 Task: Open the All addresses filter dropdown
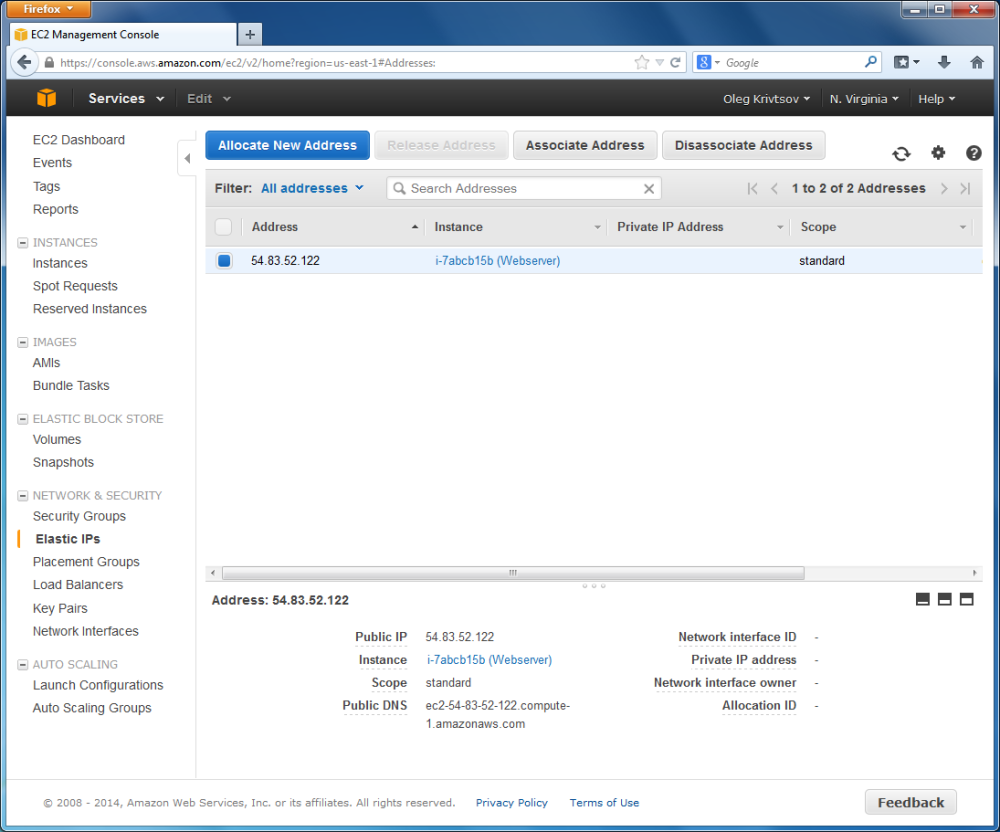coord(312,189)
